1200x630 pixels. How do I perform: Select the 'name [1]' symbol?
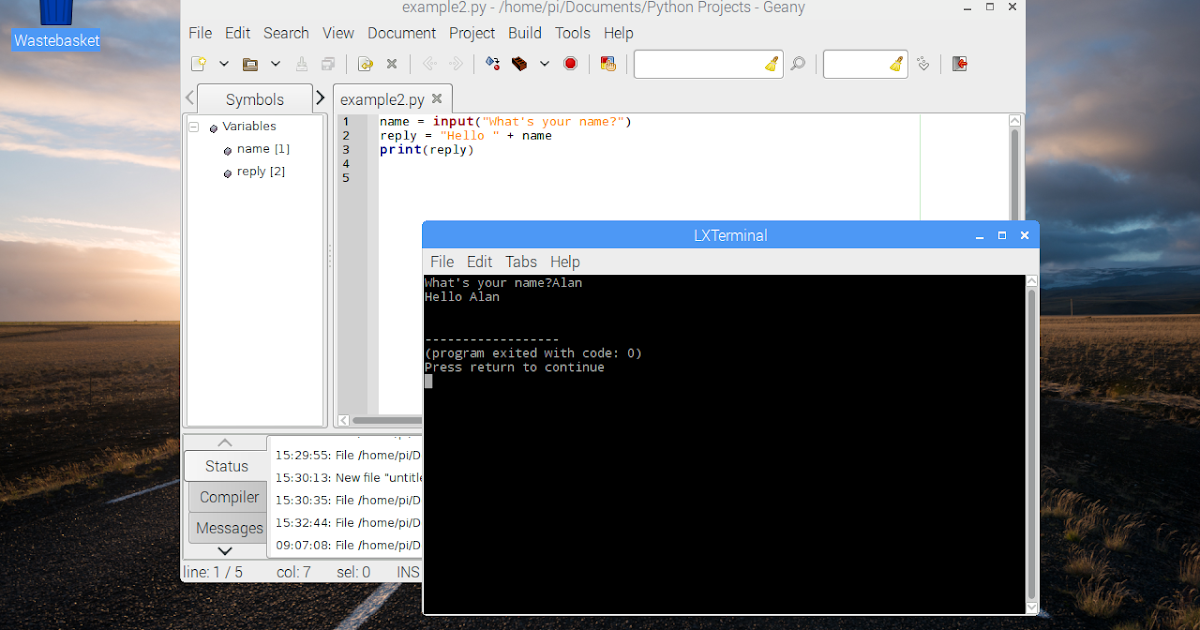[263, 148]
